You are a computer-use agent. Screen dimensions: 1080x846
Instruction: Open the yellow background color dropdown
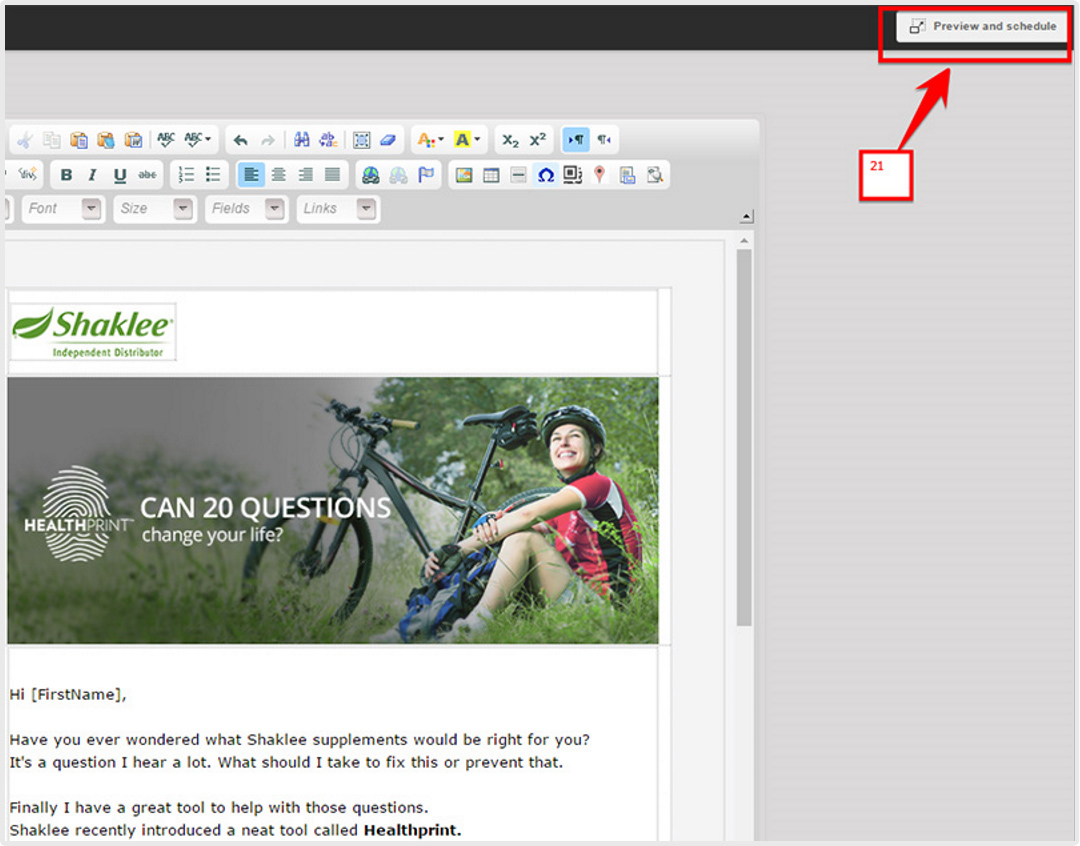tap(466, 141)
